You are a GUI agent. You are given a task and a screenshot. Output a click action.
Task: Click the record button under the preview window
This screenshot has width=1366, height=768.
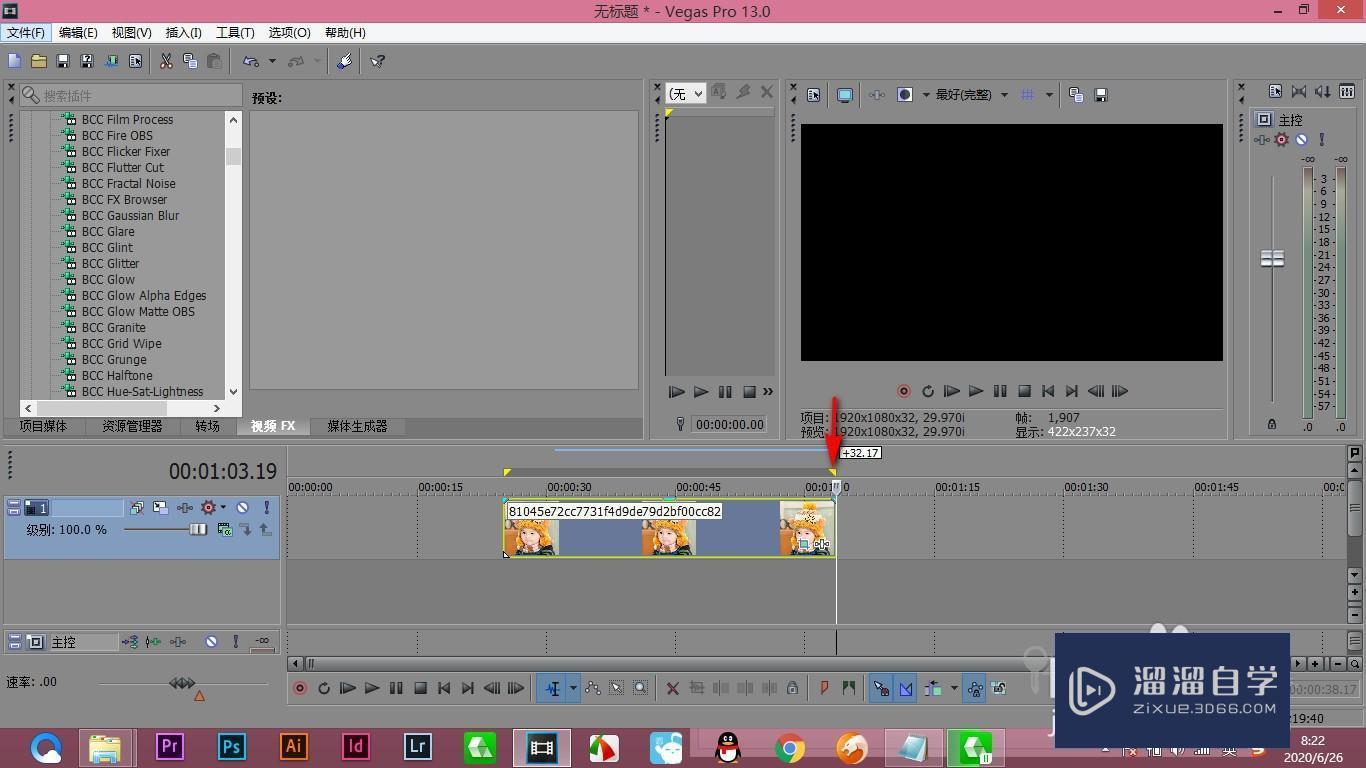pos(904,392)
